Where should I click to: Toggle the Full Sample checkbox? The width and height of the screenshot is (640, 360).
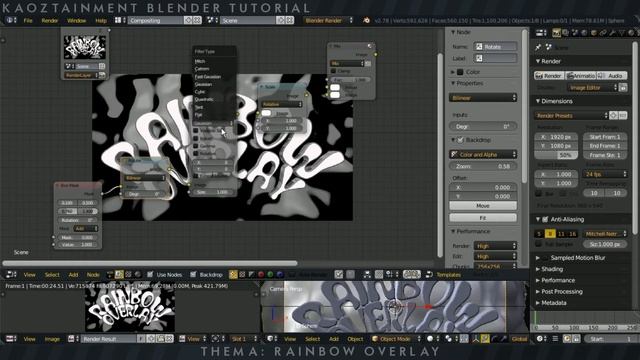click(538, 244)
